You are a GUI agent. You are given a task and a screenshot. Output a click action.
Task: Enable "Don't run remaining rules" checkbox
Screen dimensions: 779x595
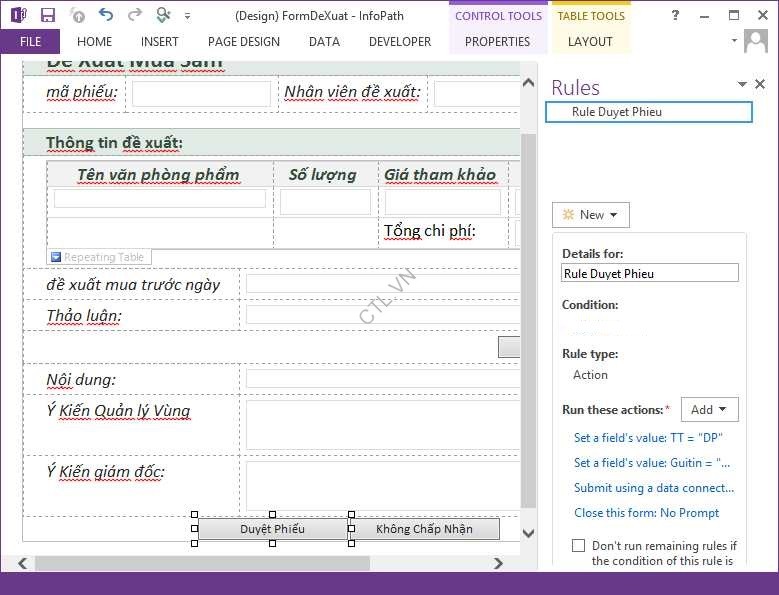578,546
